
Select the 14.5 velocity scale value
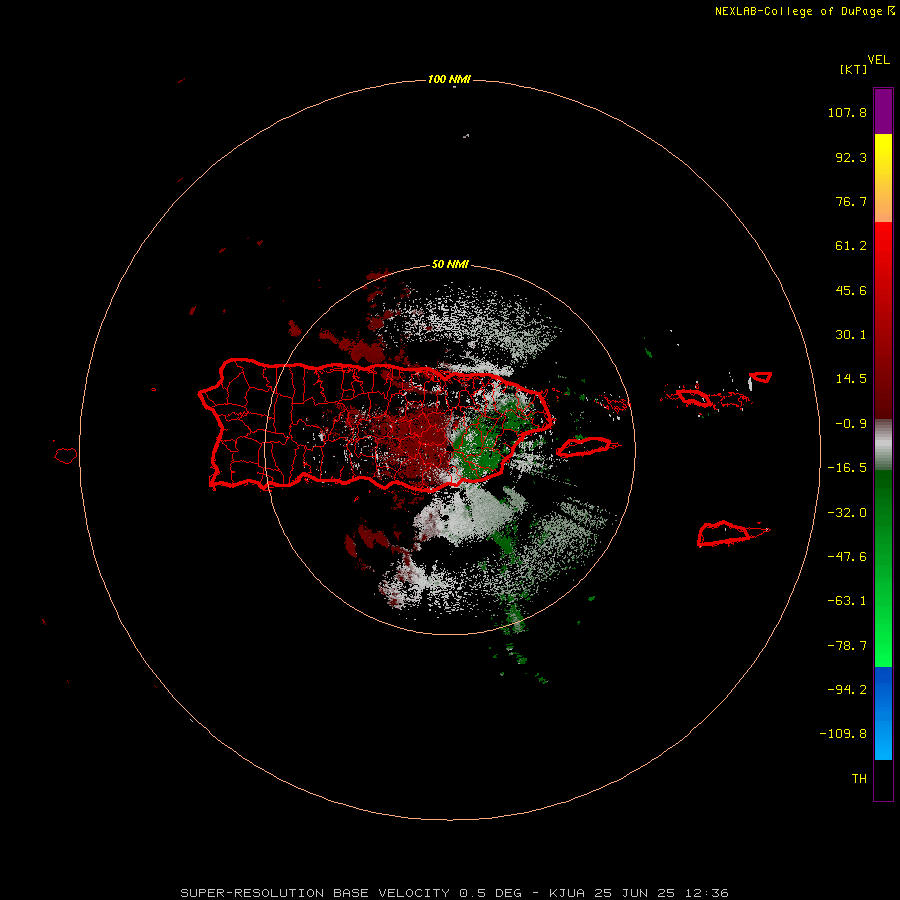(851, 379)
